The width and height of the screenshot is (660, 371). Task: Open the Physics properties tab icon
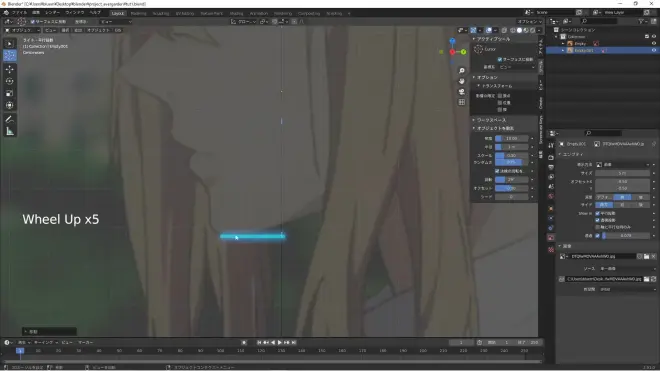pyautogui.click(x=551, y=218)
